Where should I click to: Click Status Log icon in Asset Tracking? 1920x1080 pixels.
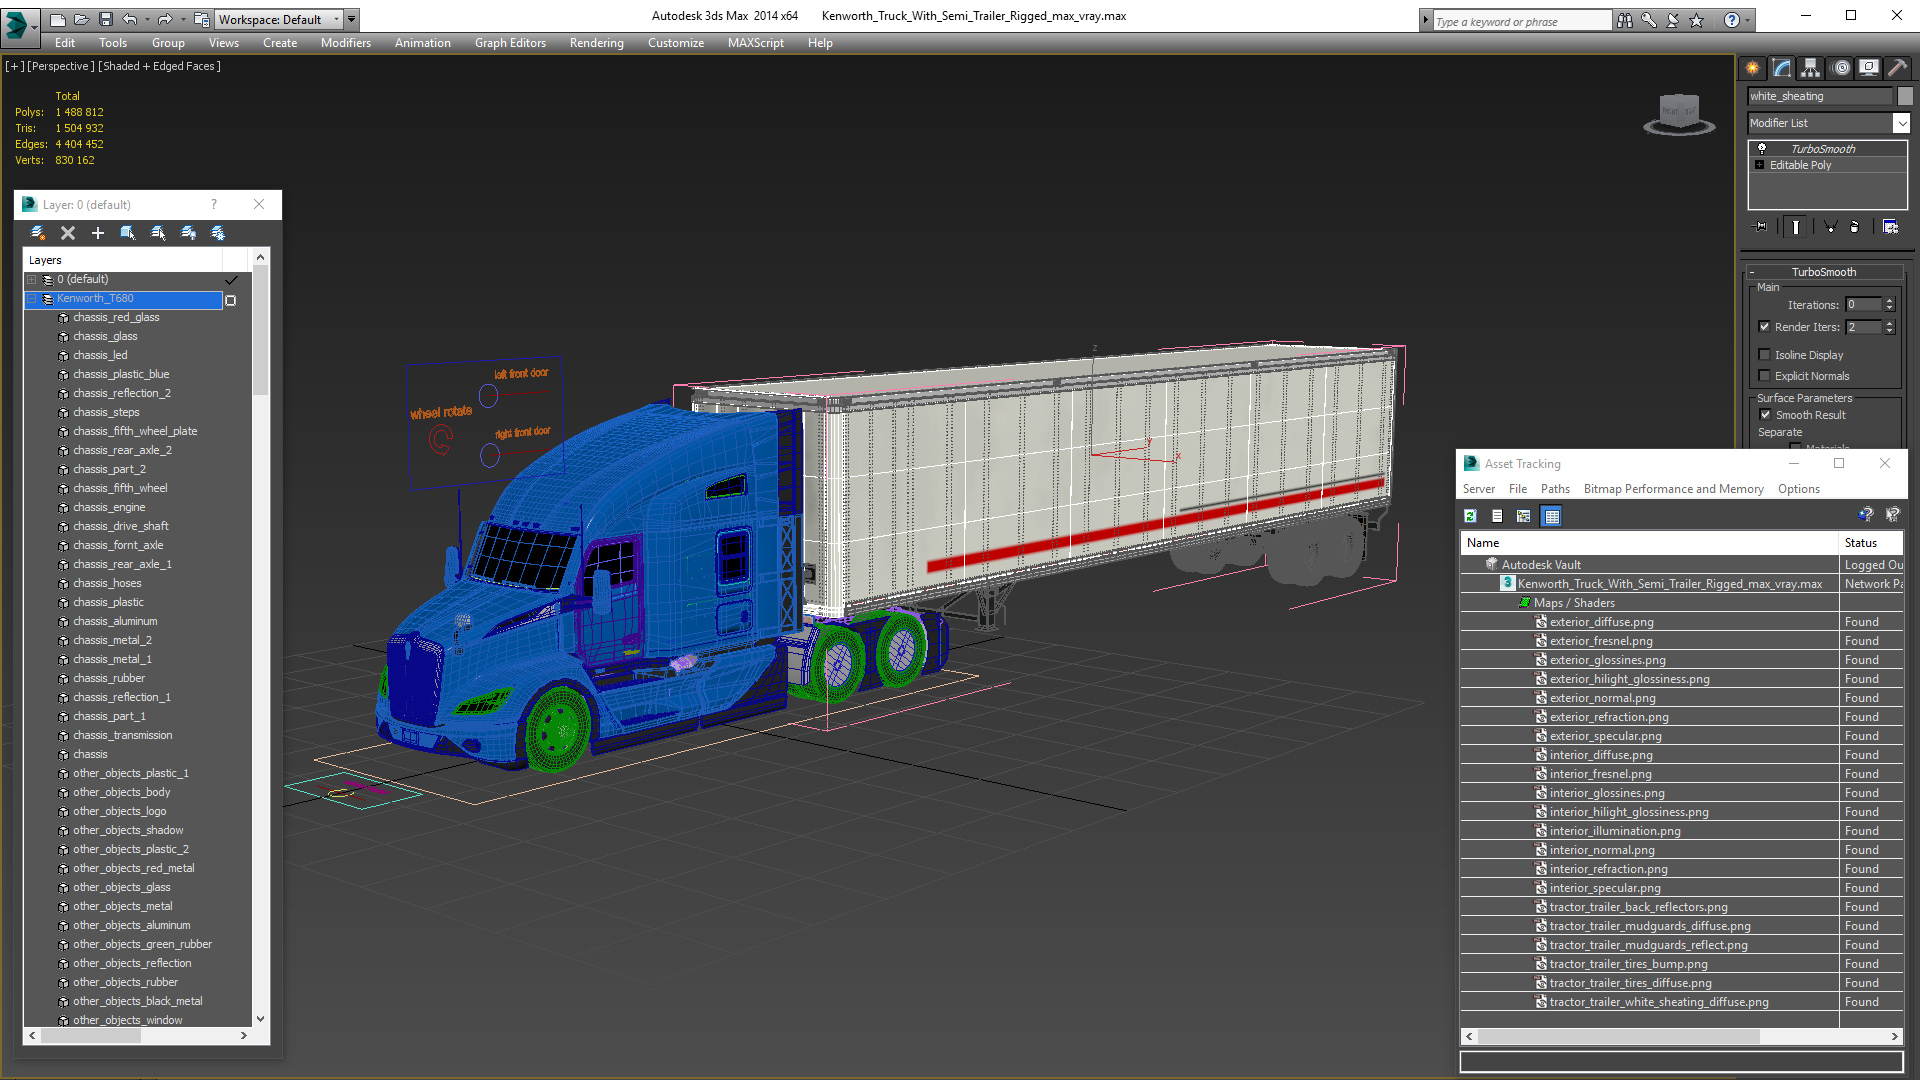[1497, 516]
